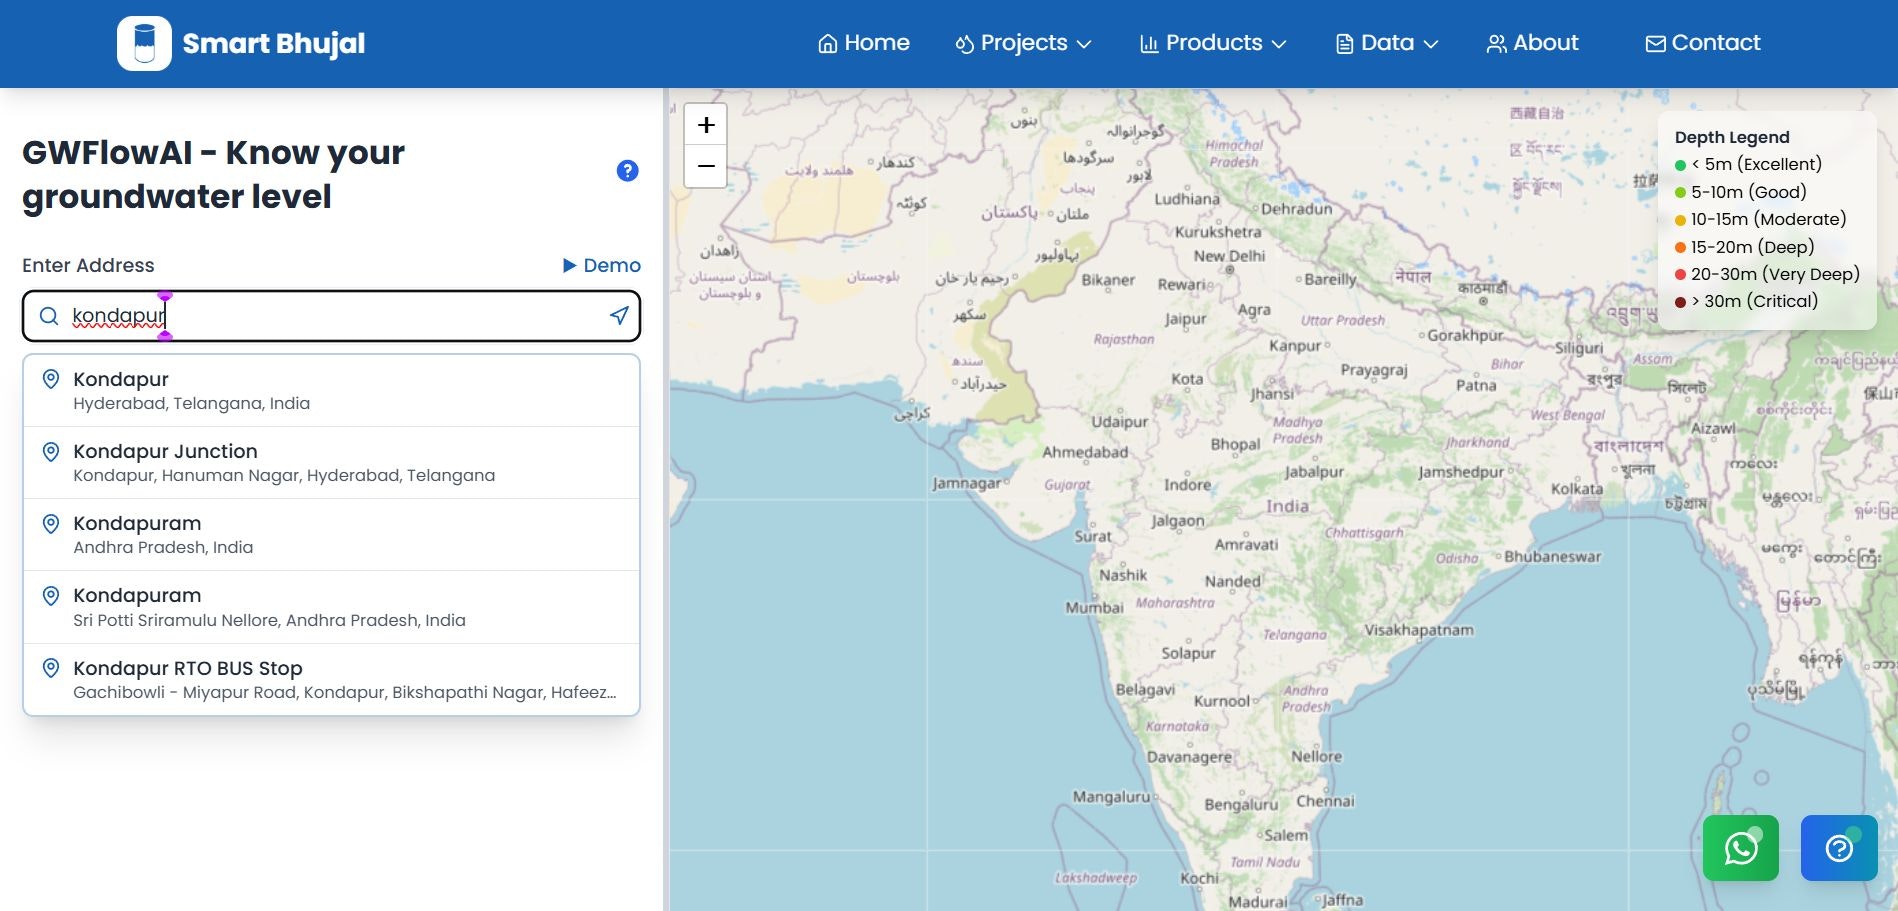Screen dimensions: 1898x911
Task: Click the > 30m (Critical) legend dot
Action: coord(1681,302)
